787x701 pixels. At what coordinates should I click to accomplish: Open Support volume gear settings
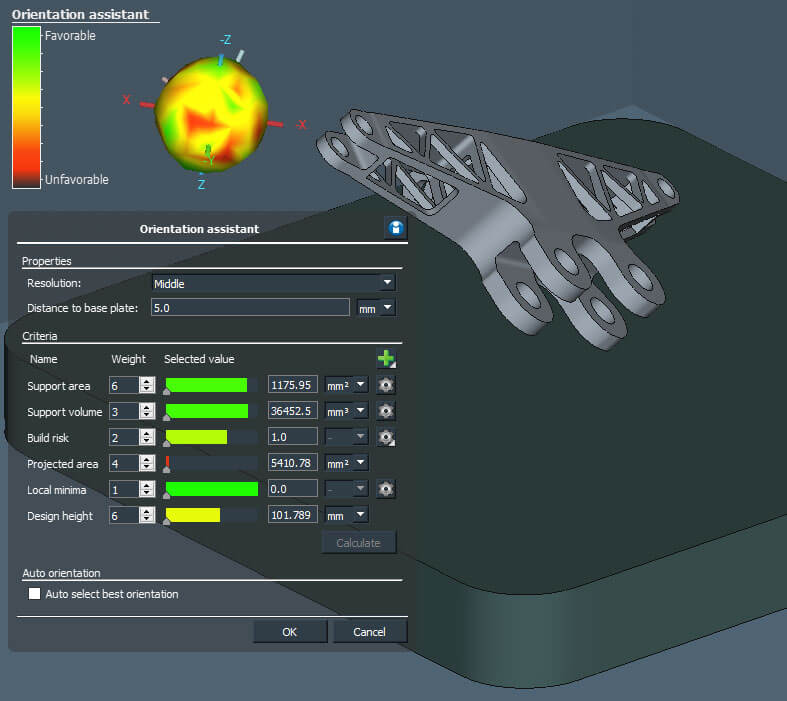click(x=386, y=411)
